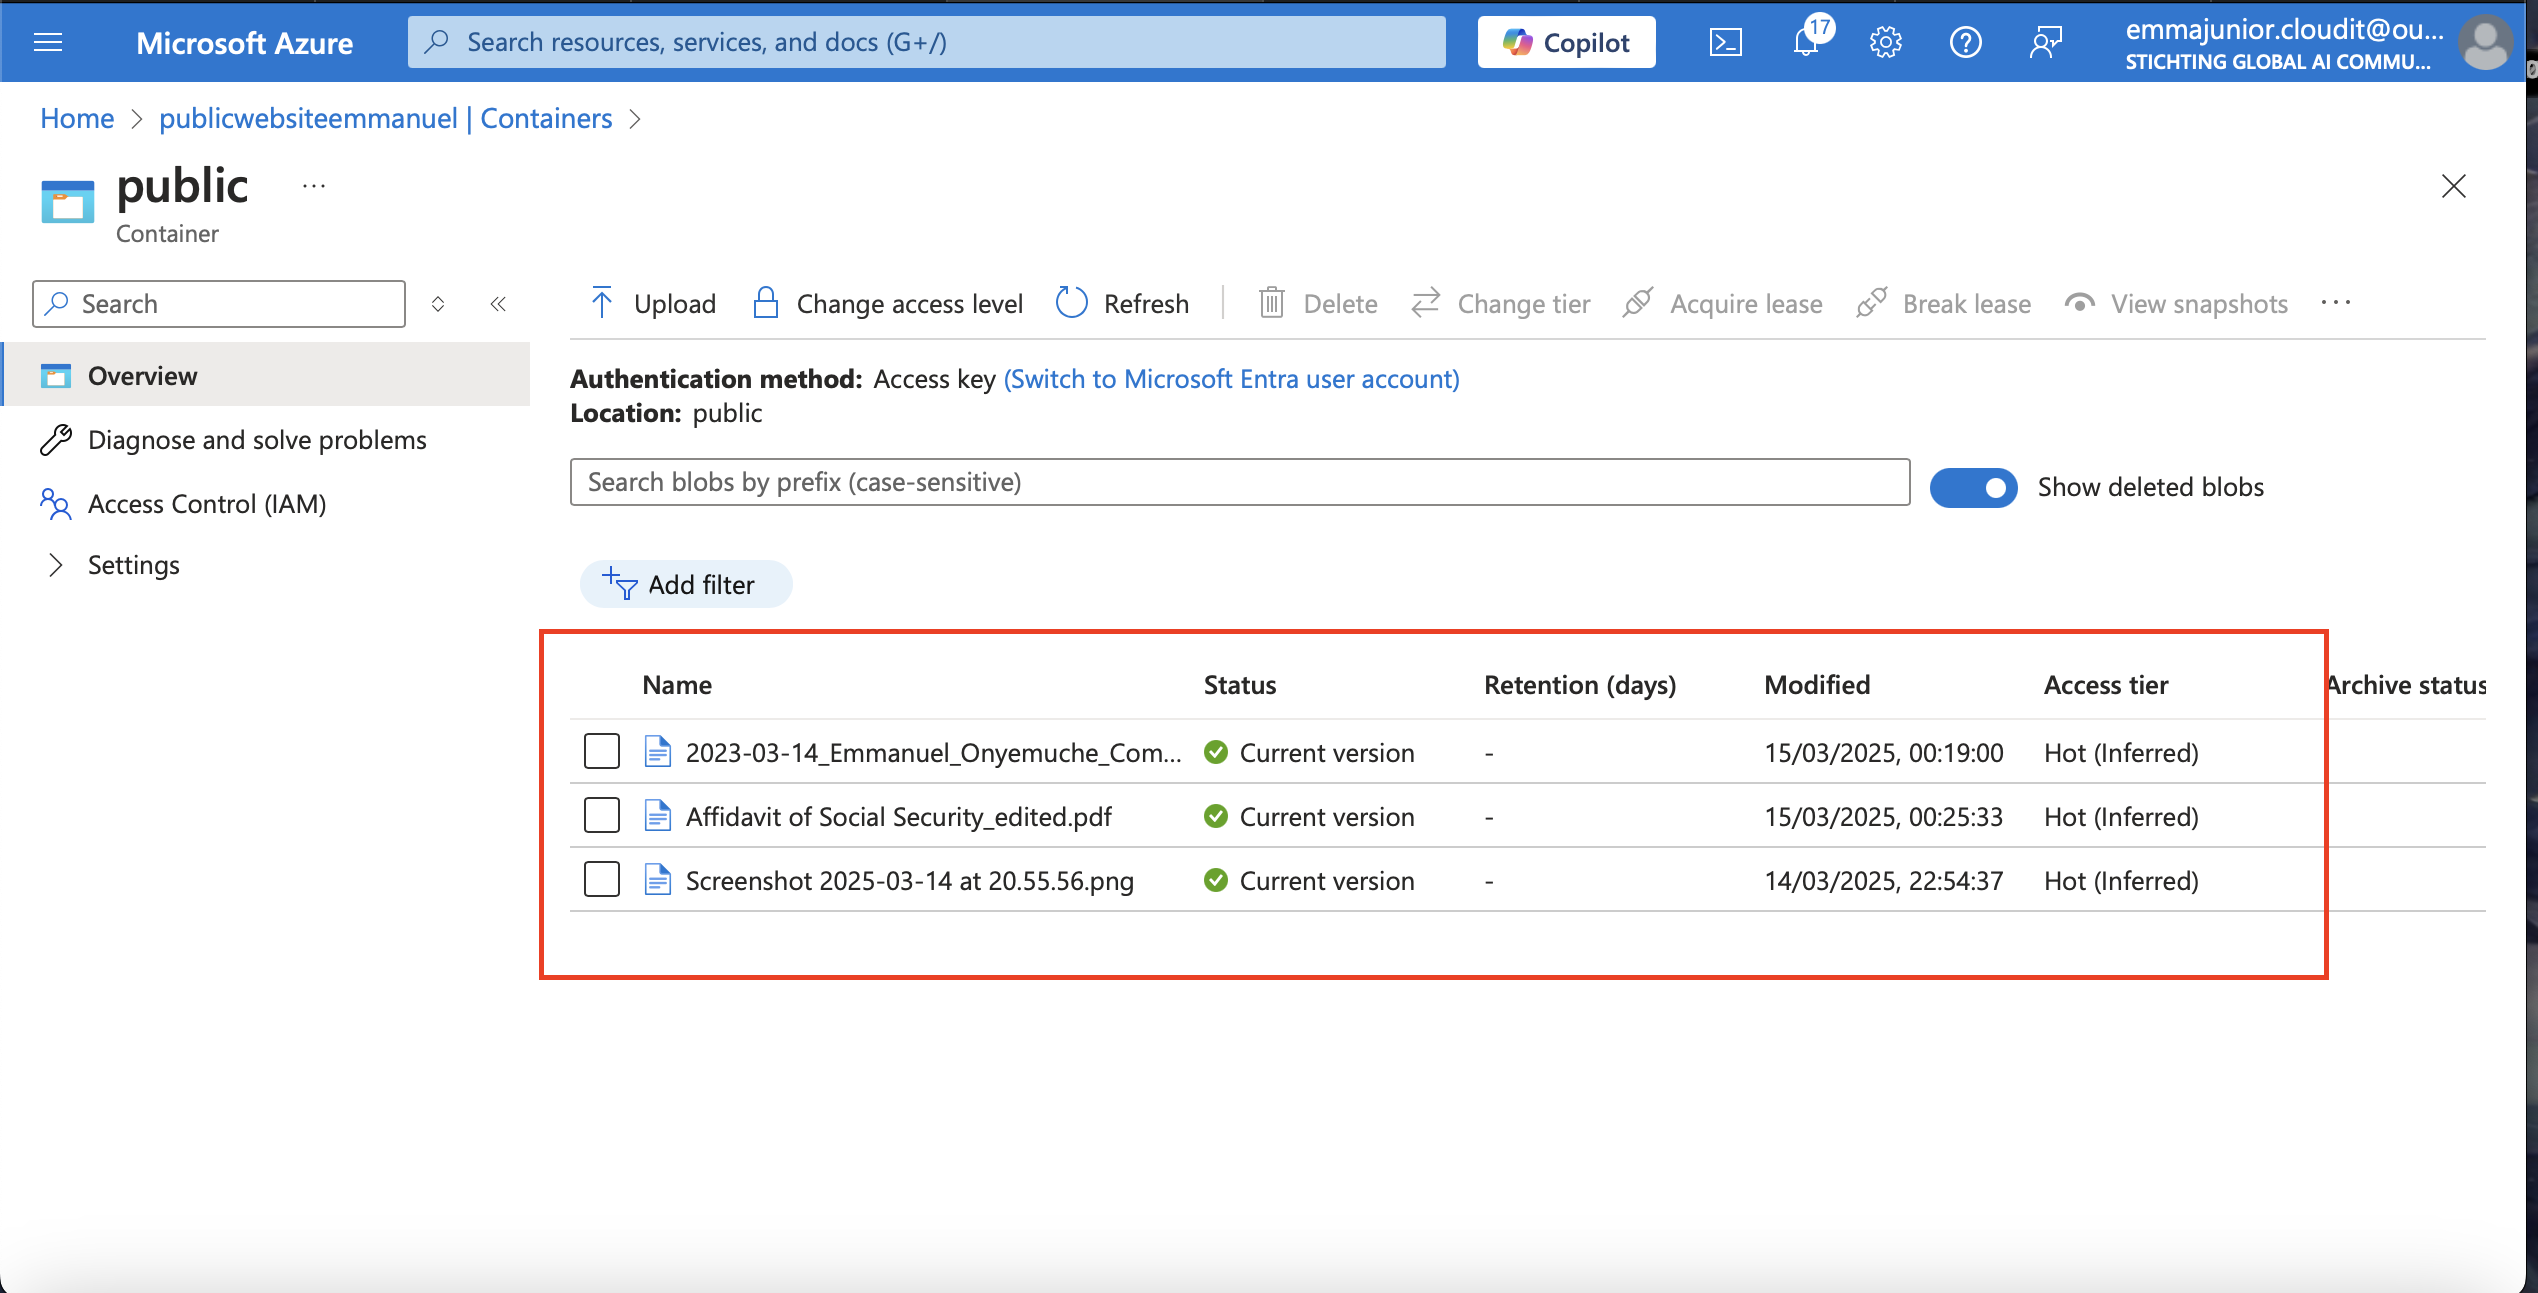This screenshot has width=2538, height=1293.
Task: Open the hamburger portal menu
Action: click(x=48, y=42)
